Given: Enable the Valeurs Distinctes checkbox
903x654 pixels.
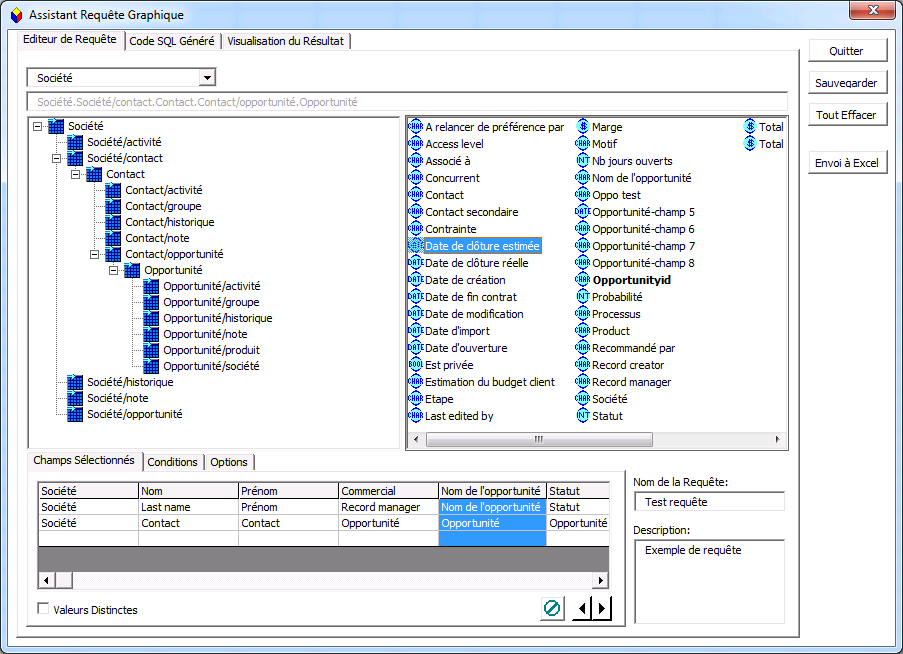Looking at the screenshot, I should tap(43, 609).
